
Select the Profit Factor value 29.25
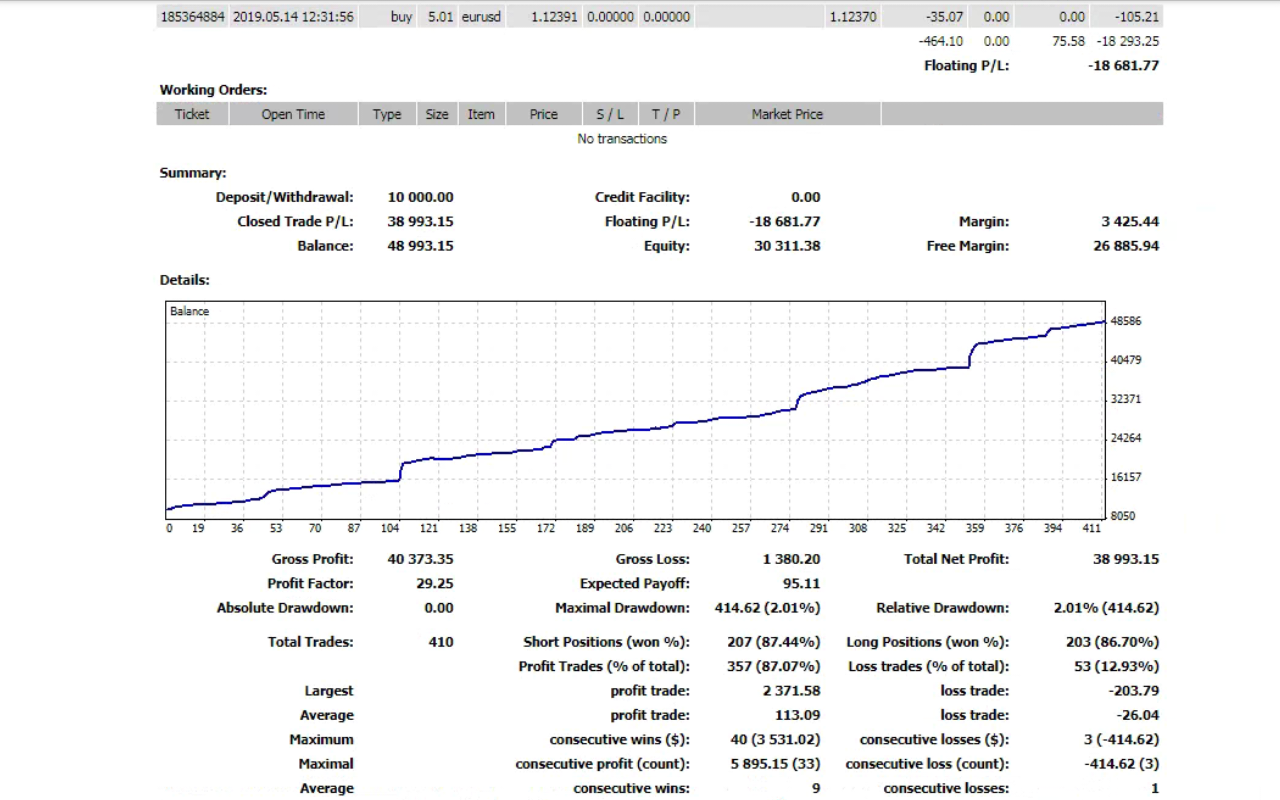(x=434, y=584)
